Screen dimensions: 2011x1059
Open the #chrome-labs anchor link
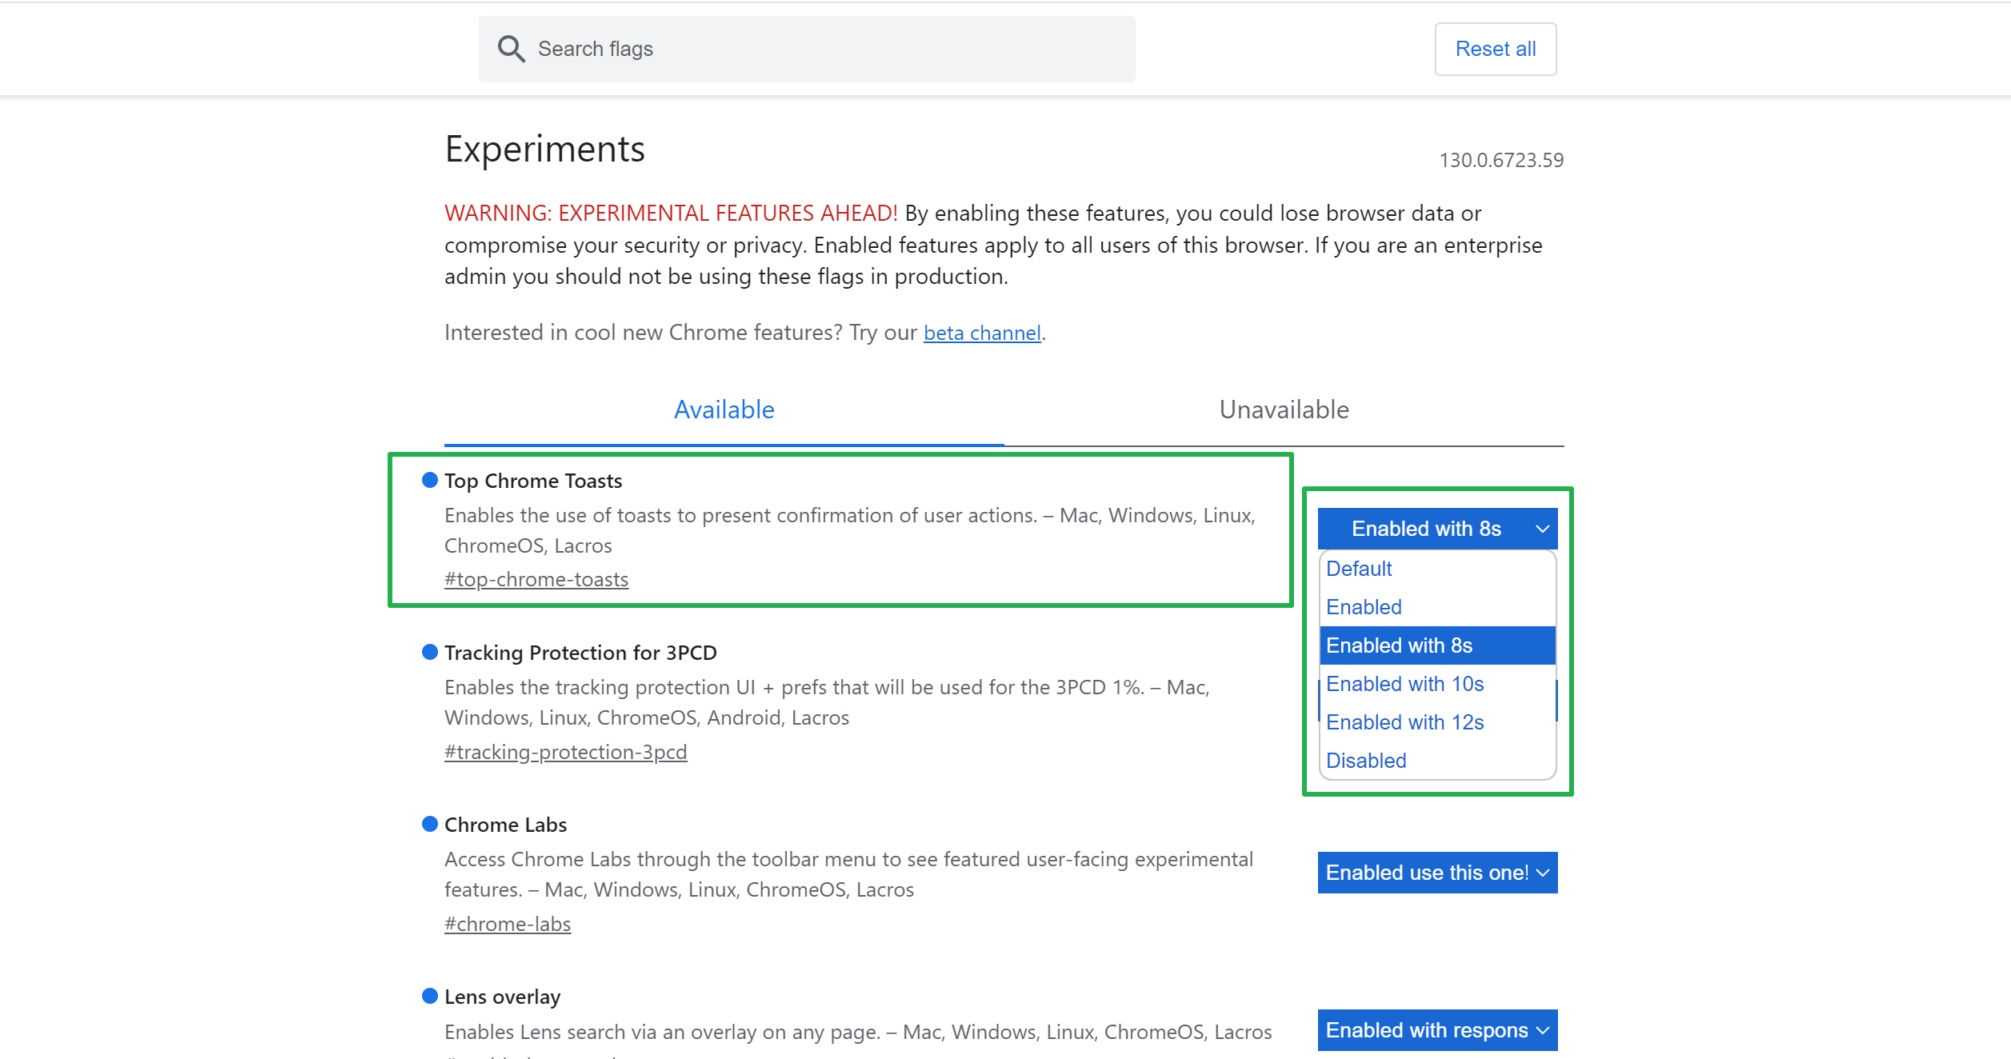point(507,924)
